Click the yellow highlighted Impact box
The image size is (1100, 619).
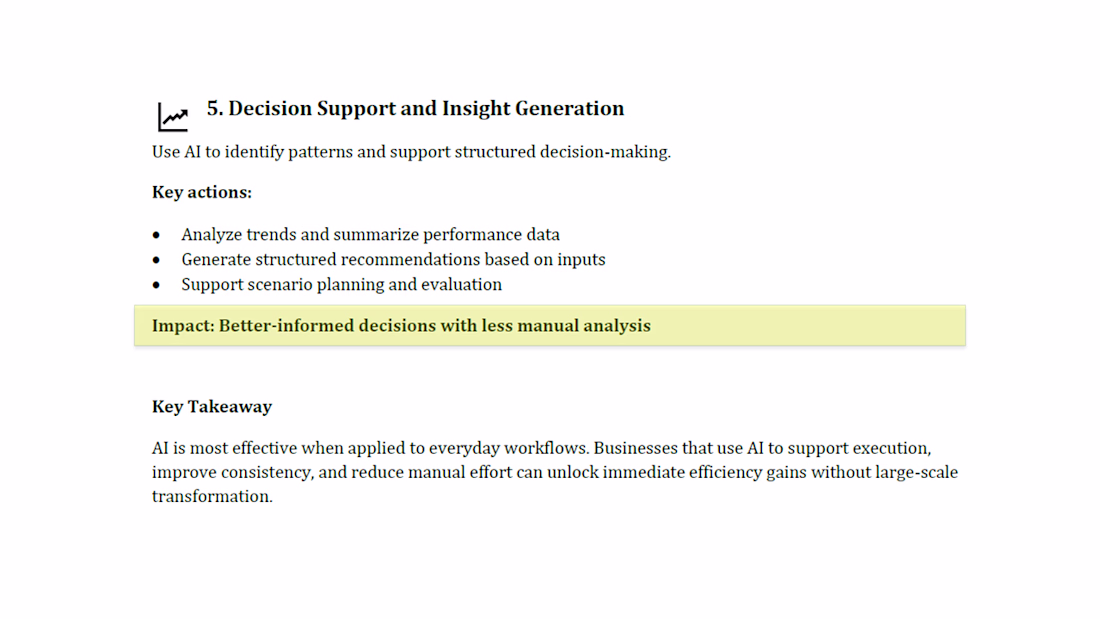point(550,326)
